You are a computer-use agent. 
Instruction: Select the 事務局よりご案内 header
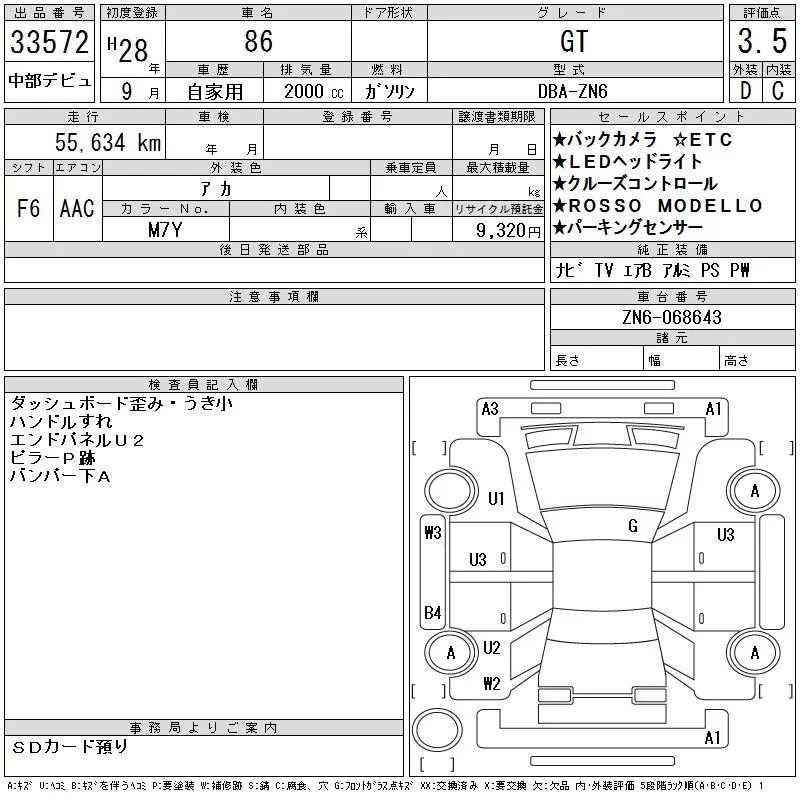[x=204, y=728]
